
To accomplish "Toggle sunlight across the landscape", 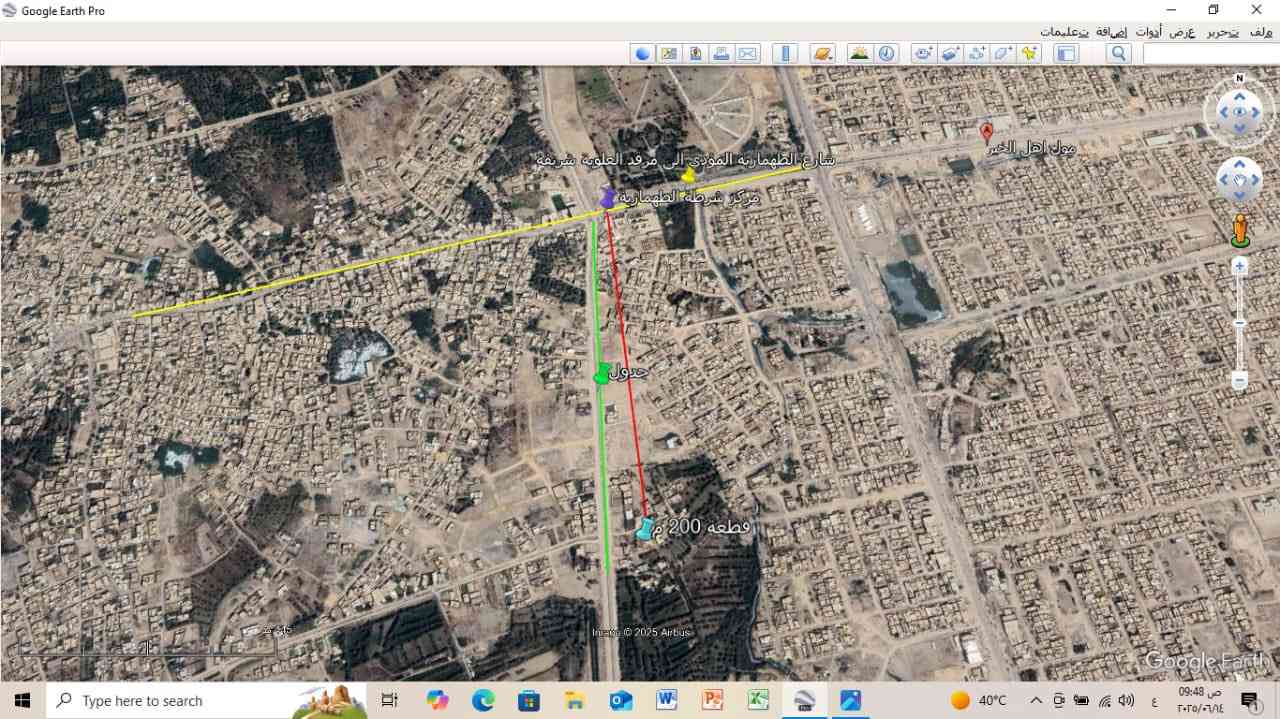I will pyautogui.click(x=859, y=54).
